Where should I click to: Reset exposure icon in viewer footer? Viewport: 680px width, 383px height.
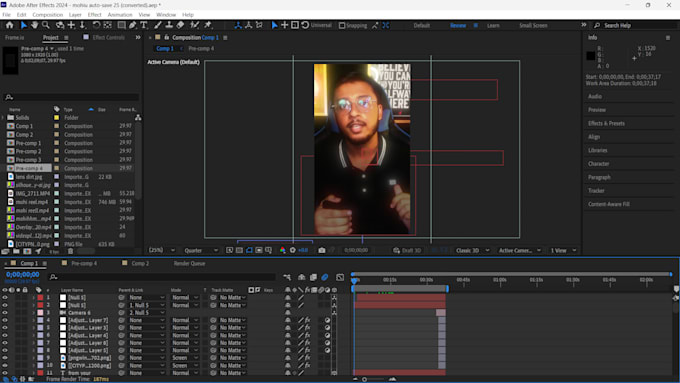(293, 250)
